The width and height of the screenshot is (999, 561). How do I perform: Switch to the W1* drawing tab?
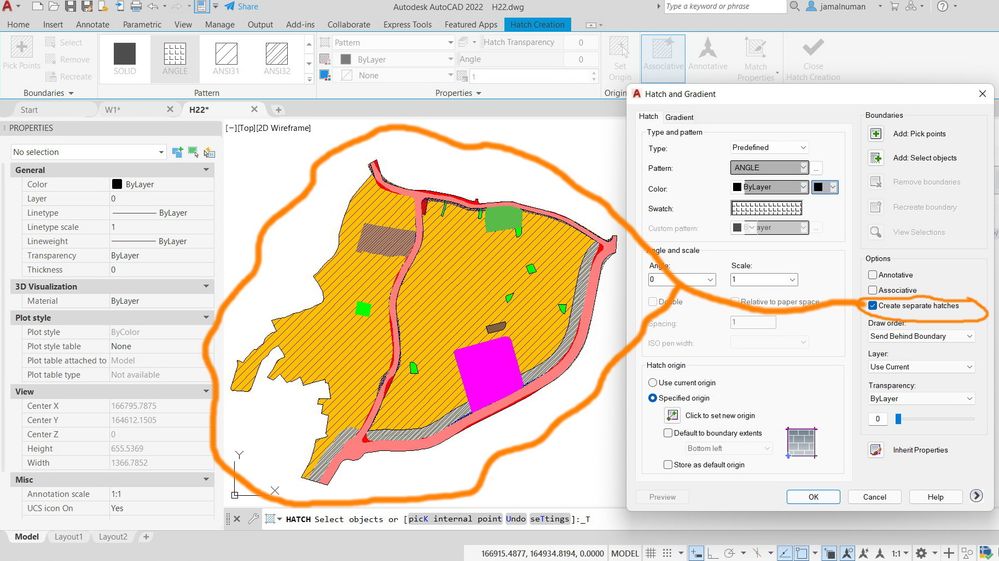point(113,110)
